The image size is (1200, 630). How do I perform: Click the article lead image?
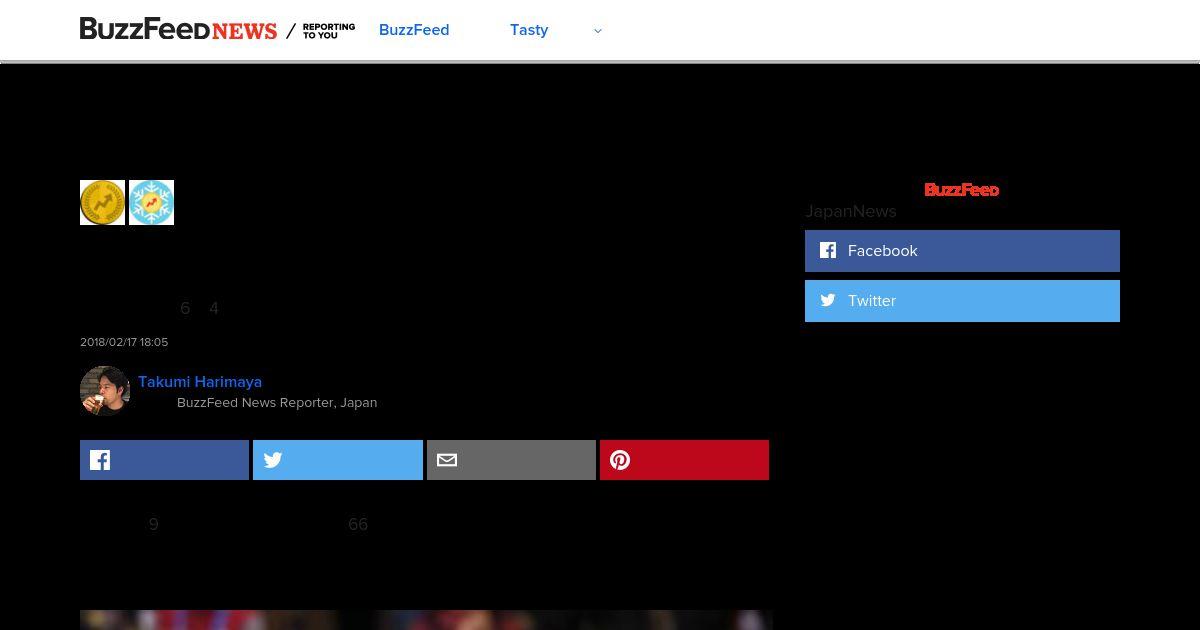click(426, 620)
